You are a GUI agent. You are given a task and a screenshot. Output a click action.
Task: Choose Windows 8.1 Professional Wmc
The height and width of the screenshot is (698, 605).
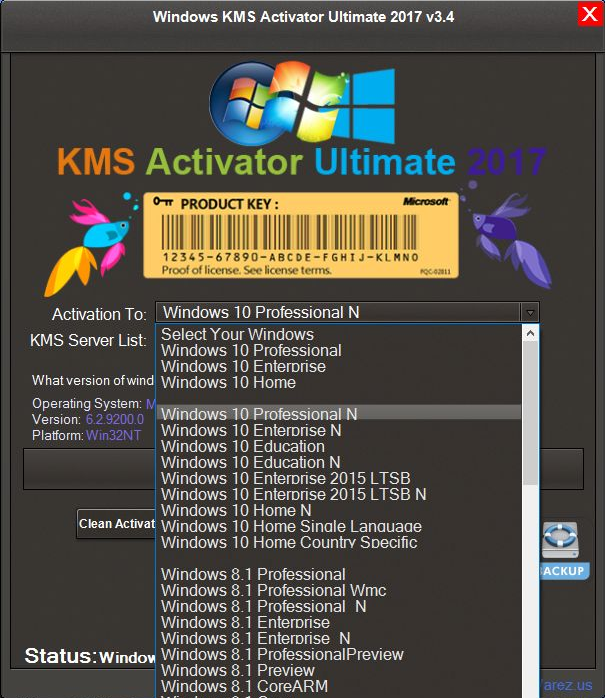(x=339, y=590)
